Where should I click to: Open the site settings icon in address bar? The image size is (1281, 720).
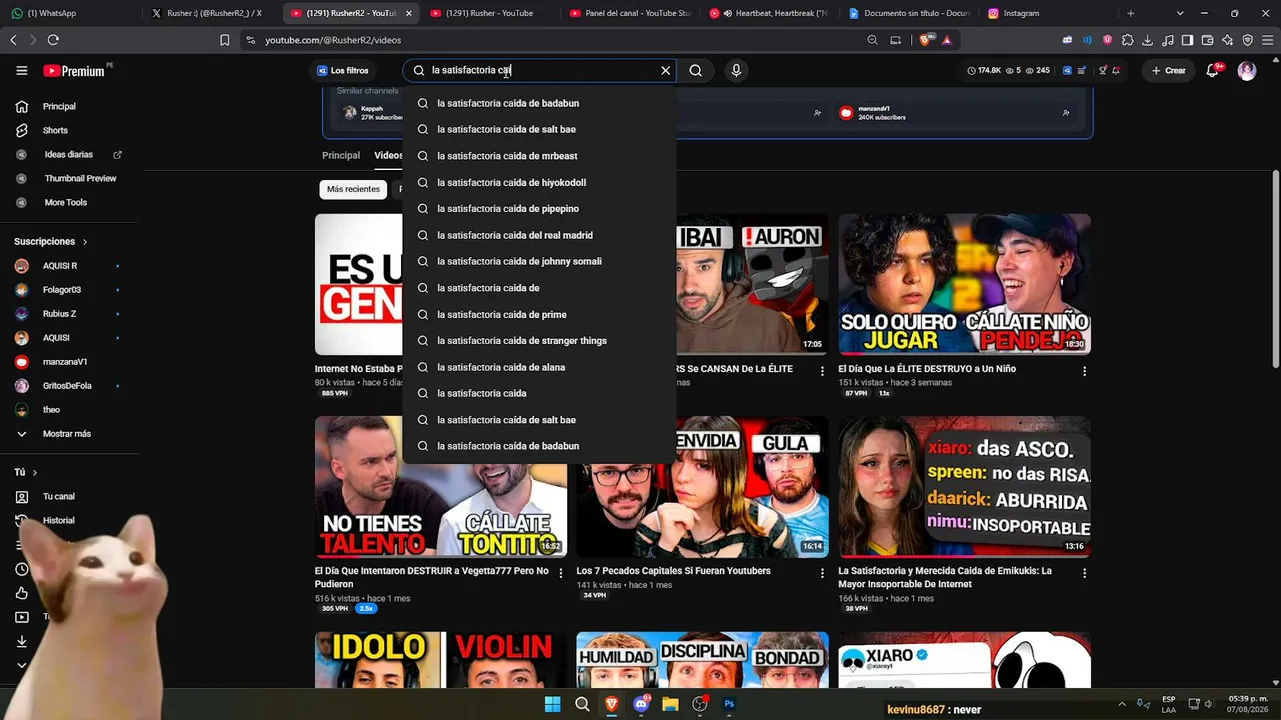249,40
